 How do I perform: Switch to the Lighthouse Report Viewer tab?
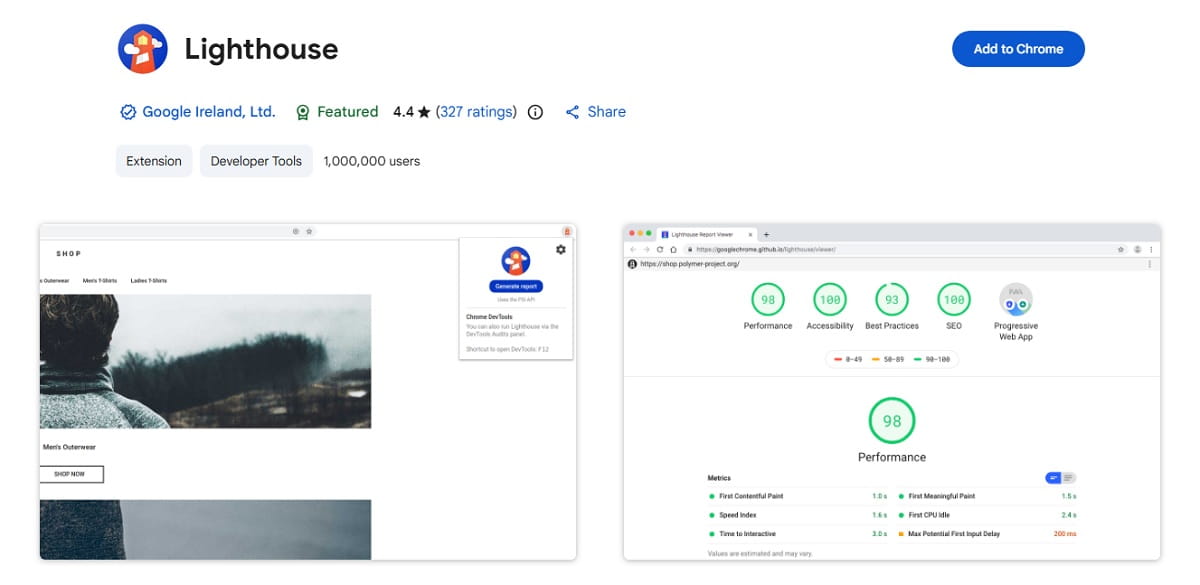tap(700, 231)
